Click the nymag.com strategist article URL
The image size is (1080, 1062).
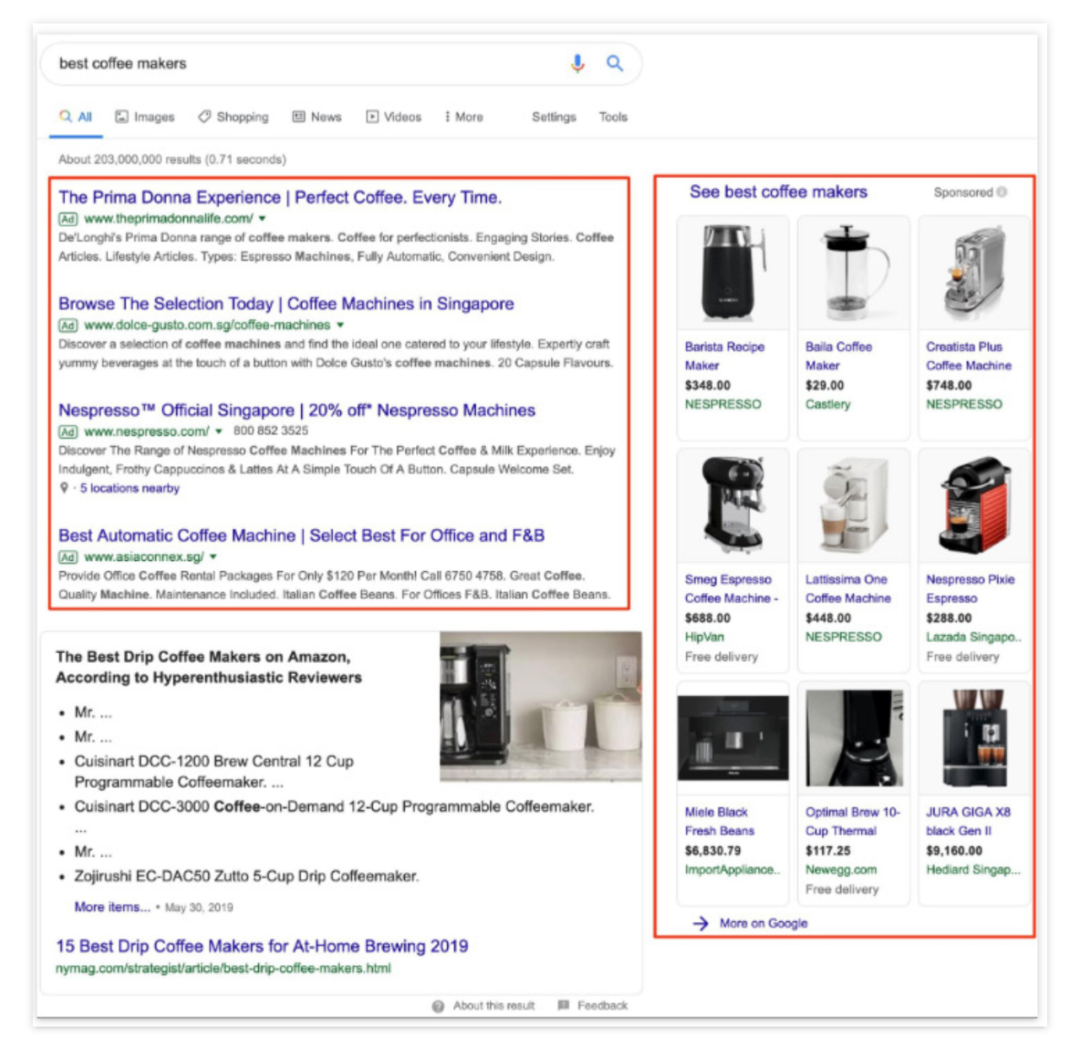pyautogui.click(x=223, y=968)
